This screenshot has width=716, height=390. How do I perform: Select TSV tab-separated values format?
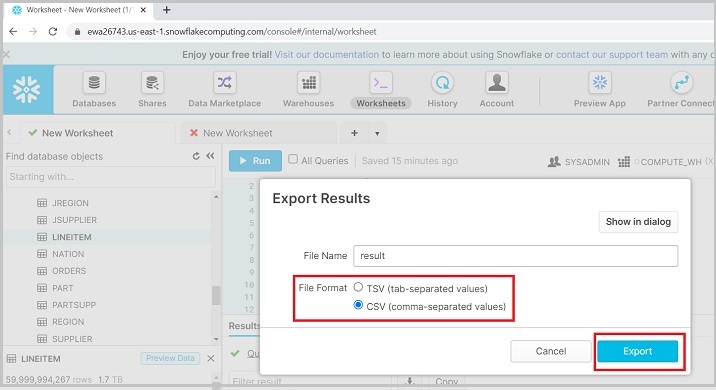[x=358, y=287]
